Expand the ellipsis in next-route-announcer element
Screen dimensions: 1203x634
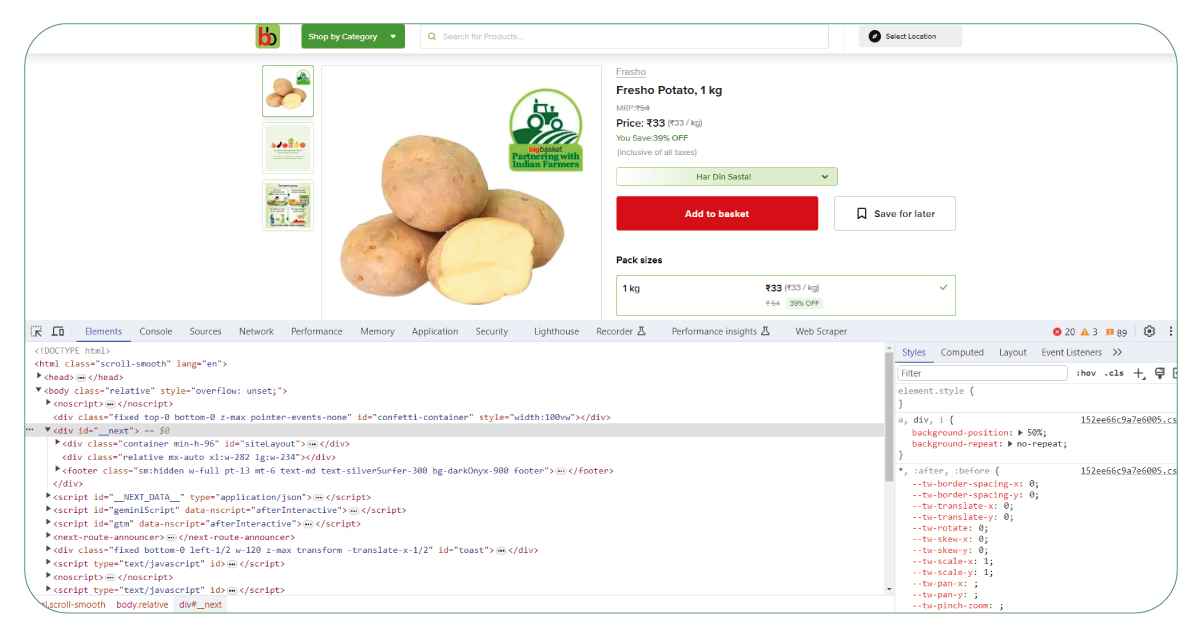click(x=171, y=537)
